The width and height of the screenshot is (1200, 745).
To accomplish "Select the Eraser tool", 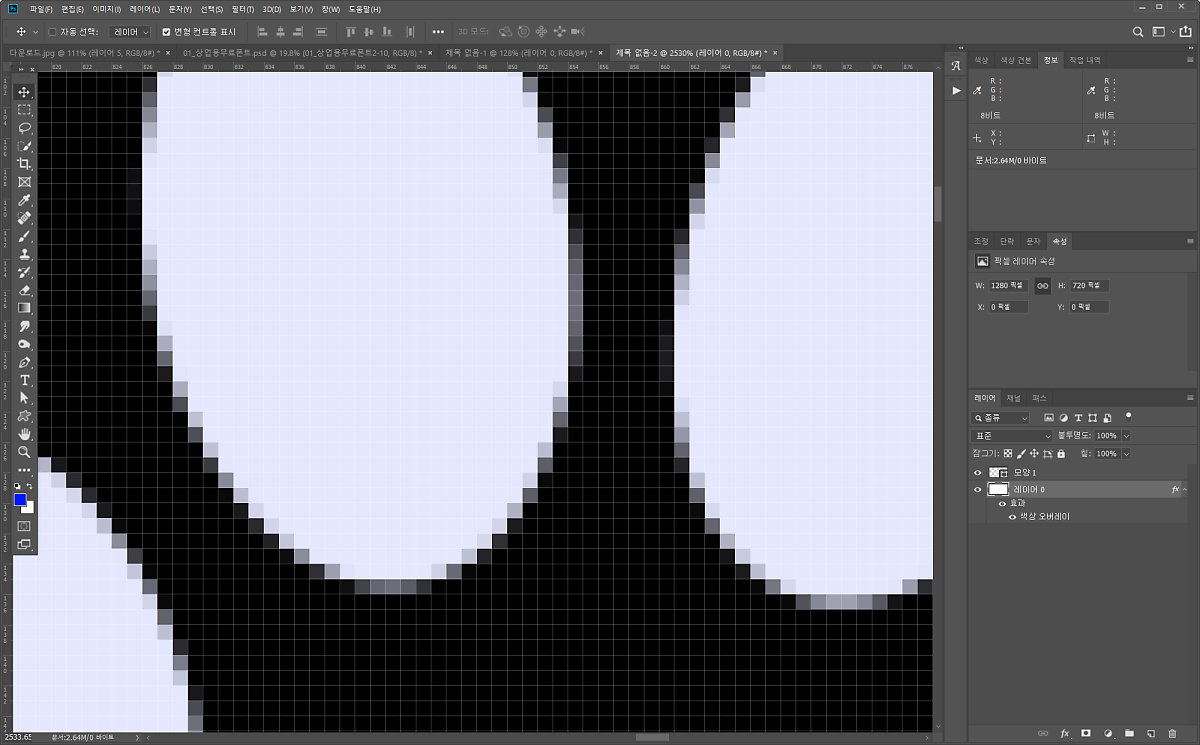I will pyautogui.click(x=25, y=290).
